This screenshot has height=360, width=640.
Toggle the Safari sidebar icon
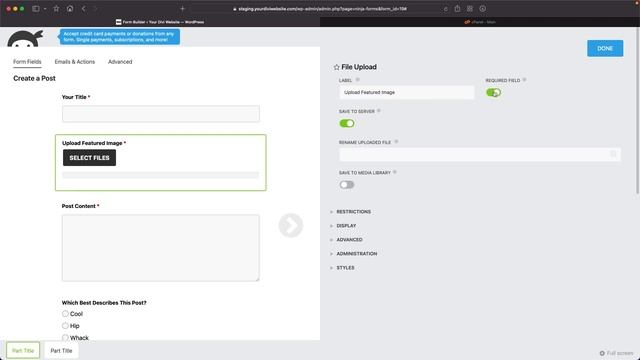click(36, 9)
